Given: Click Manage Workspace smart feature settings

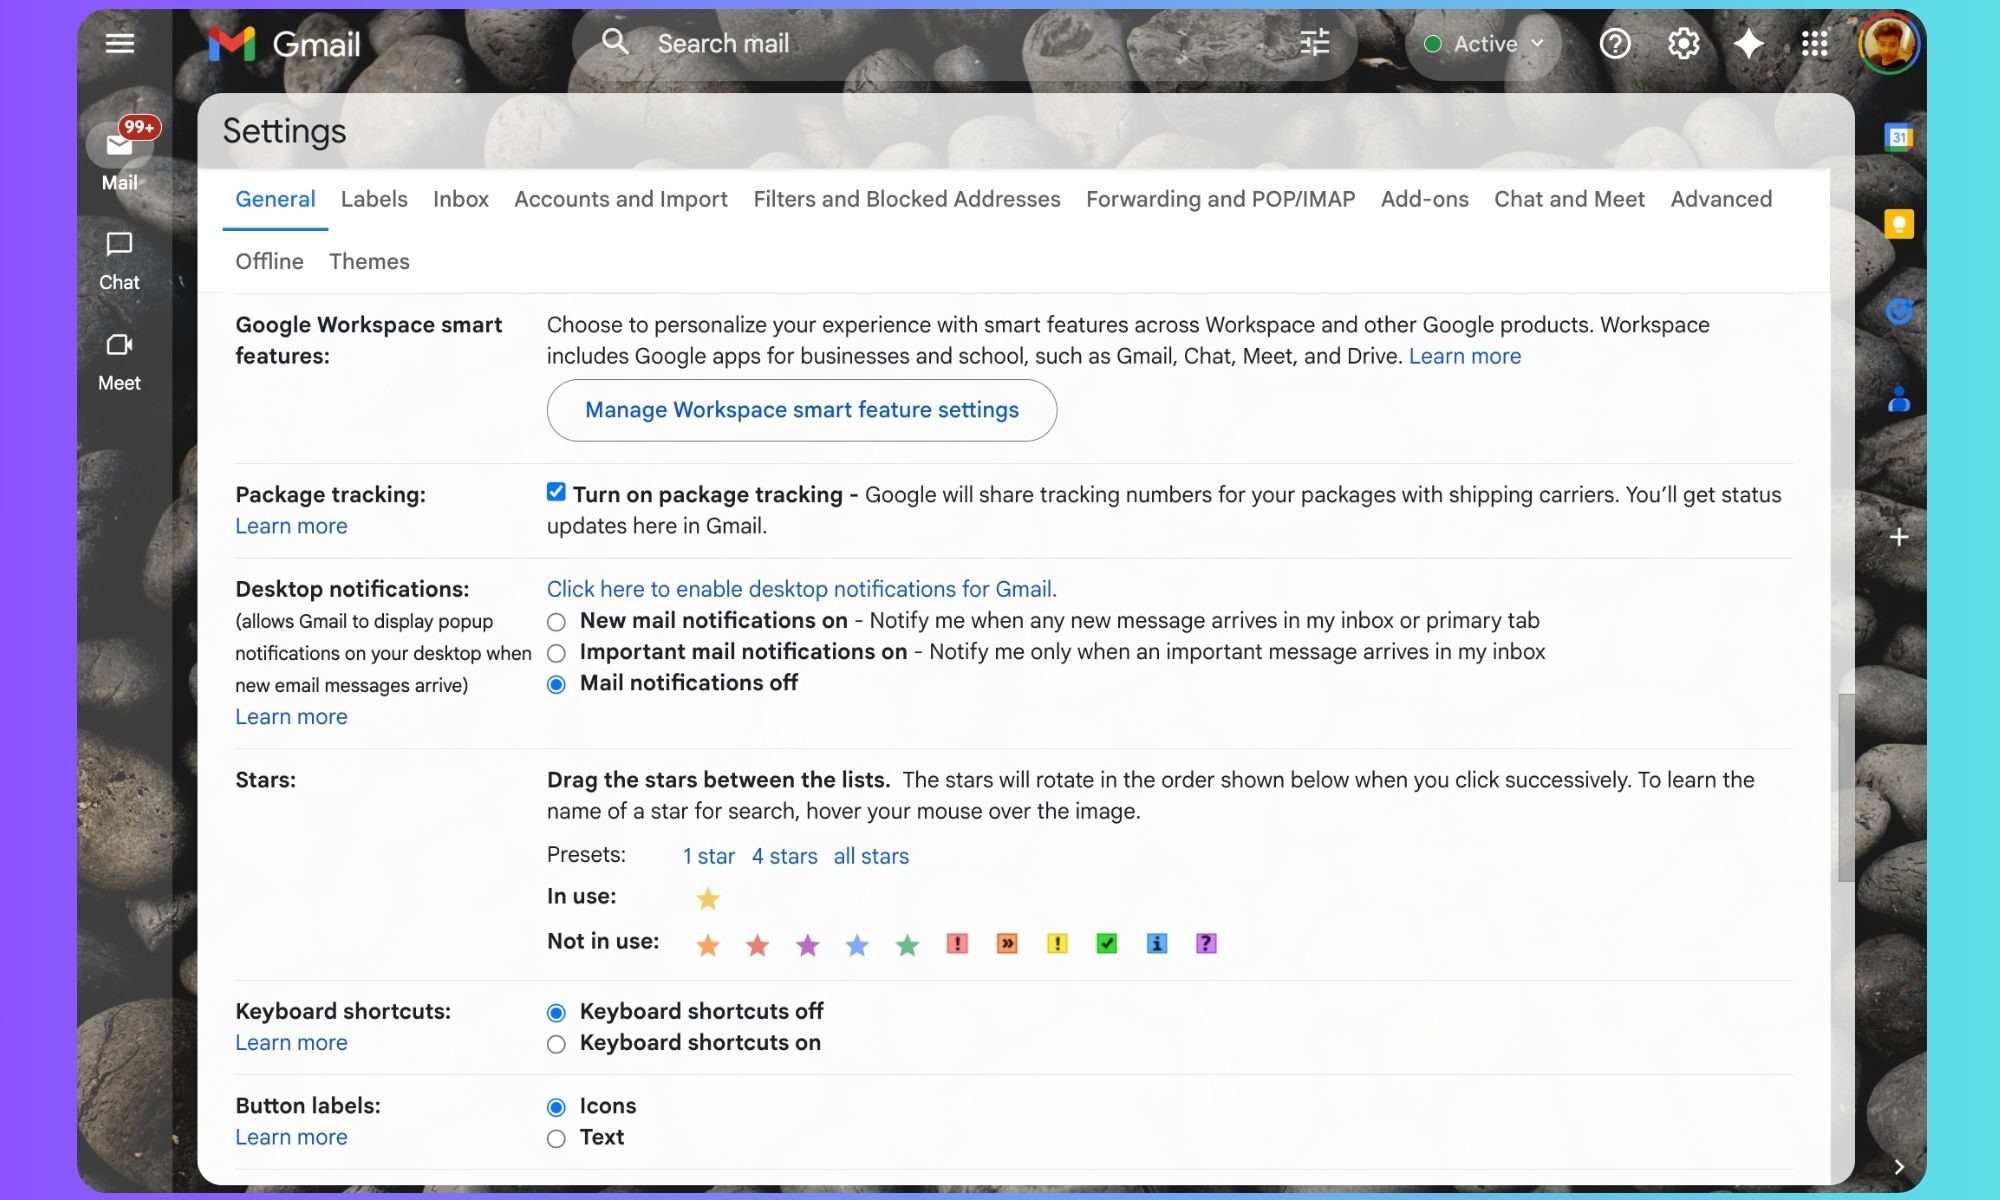Looking at the screenshot, I should click(802, 410).
